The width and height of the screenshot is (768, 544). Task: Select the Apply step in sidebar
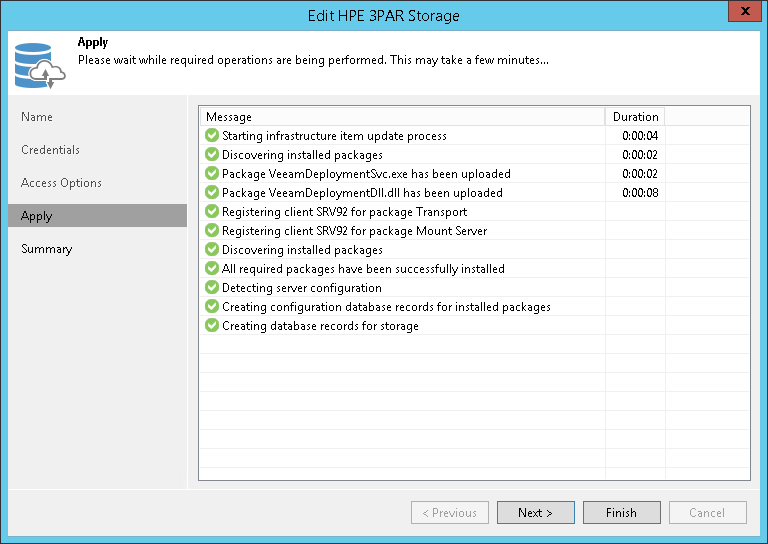click(x=37, y=216)
